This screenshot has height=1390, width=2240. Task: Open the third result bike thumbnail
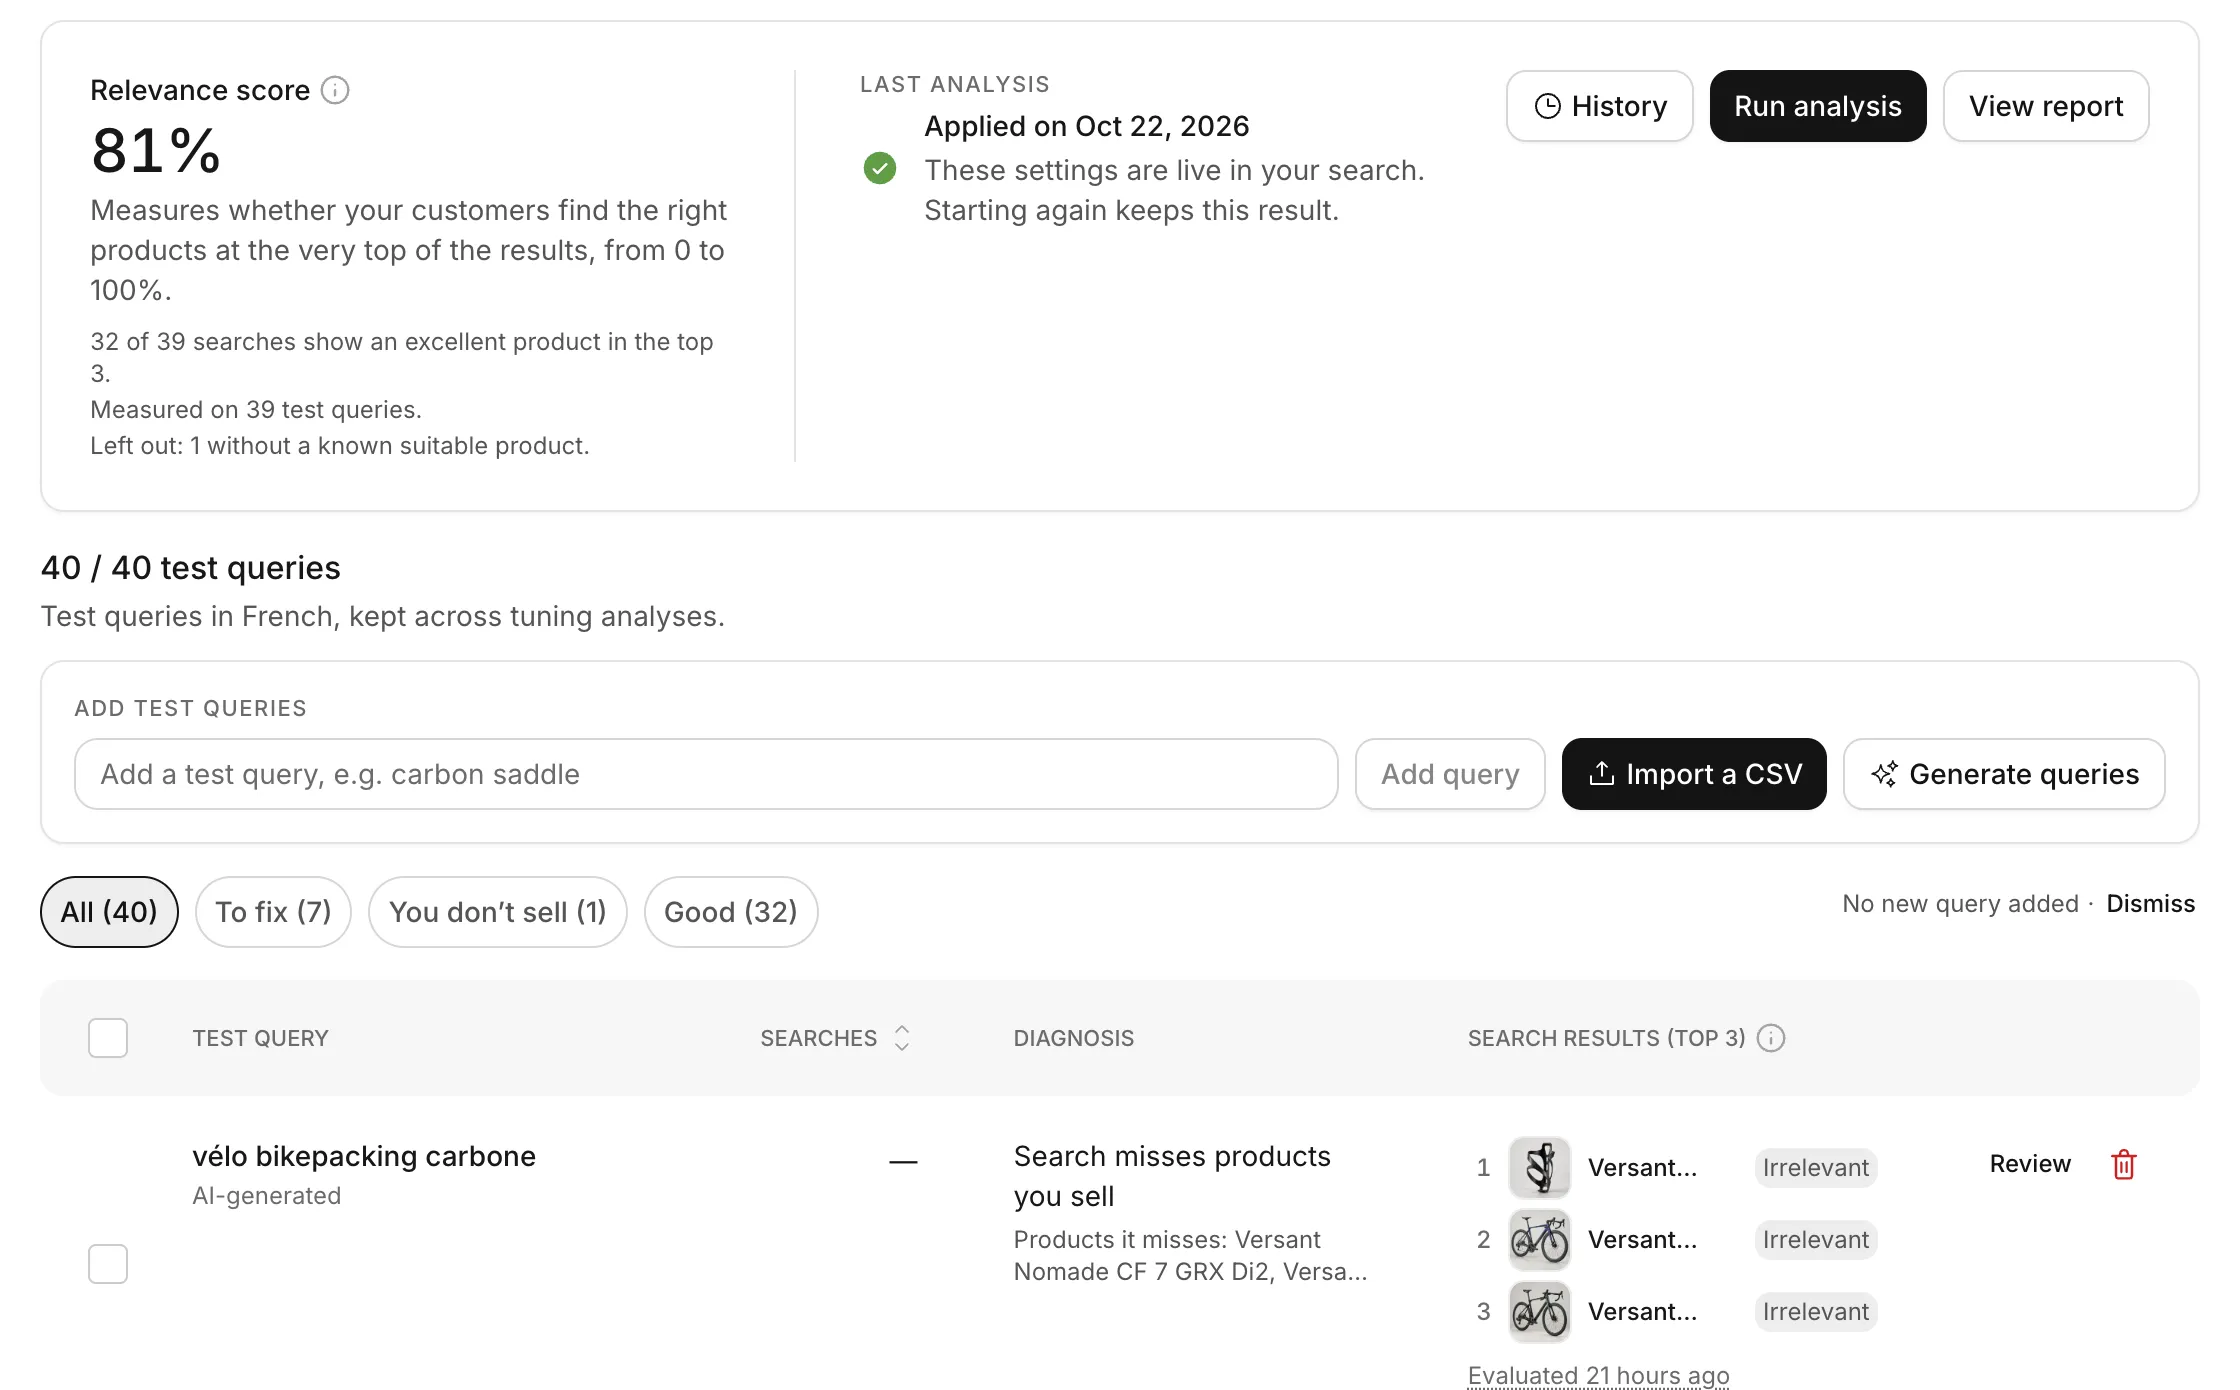(1540, 1311)
